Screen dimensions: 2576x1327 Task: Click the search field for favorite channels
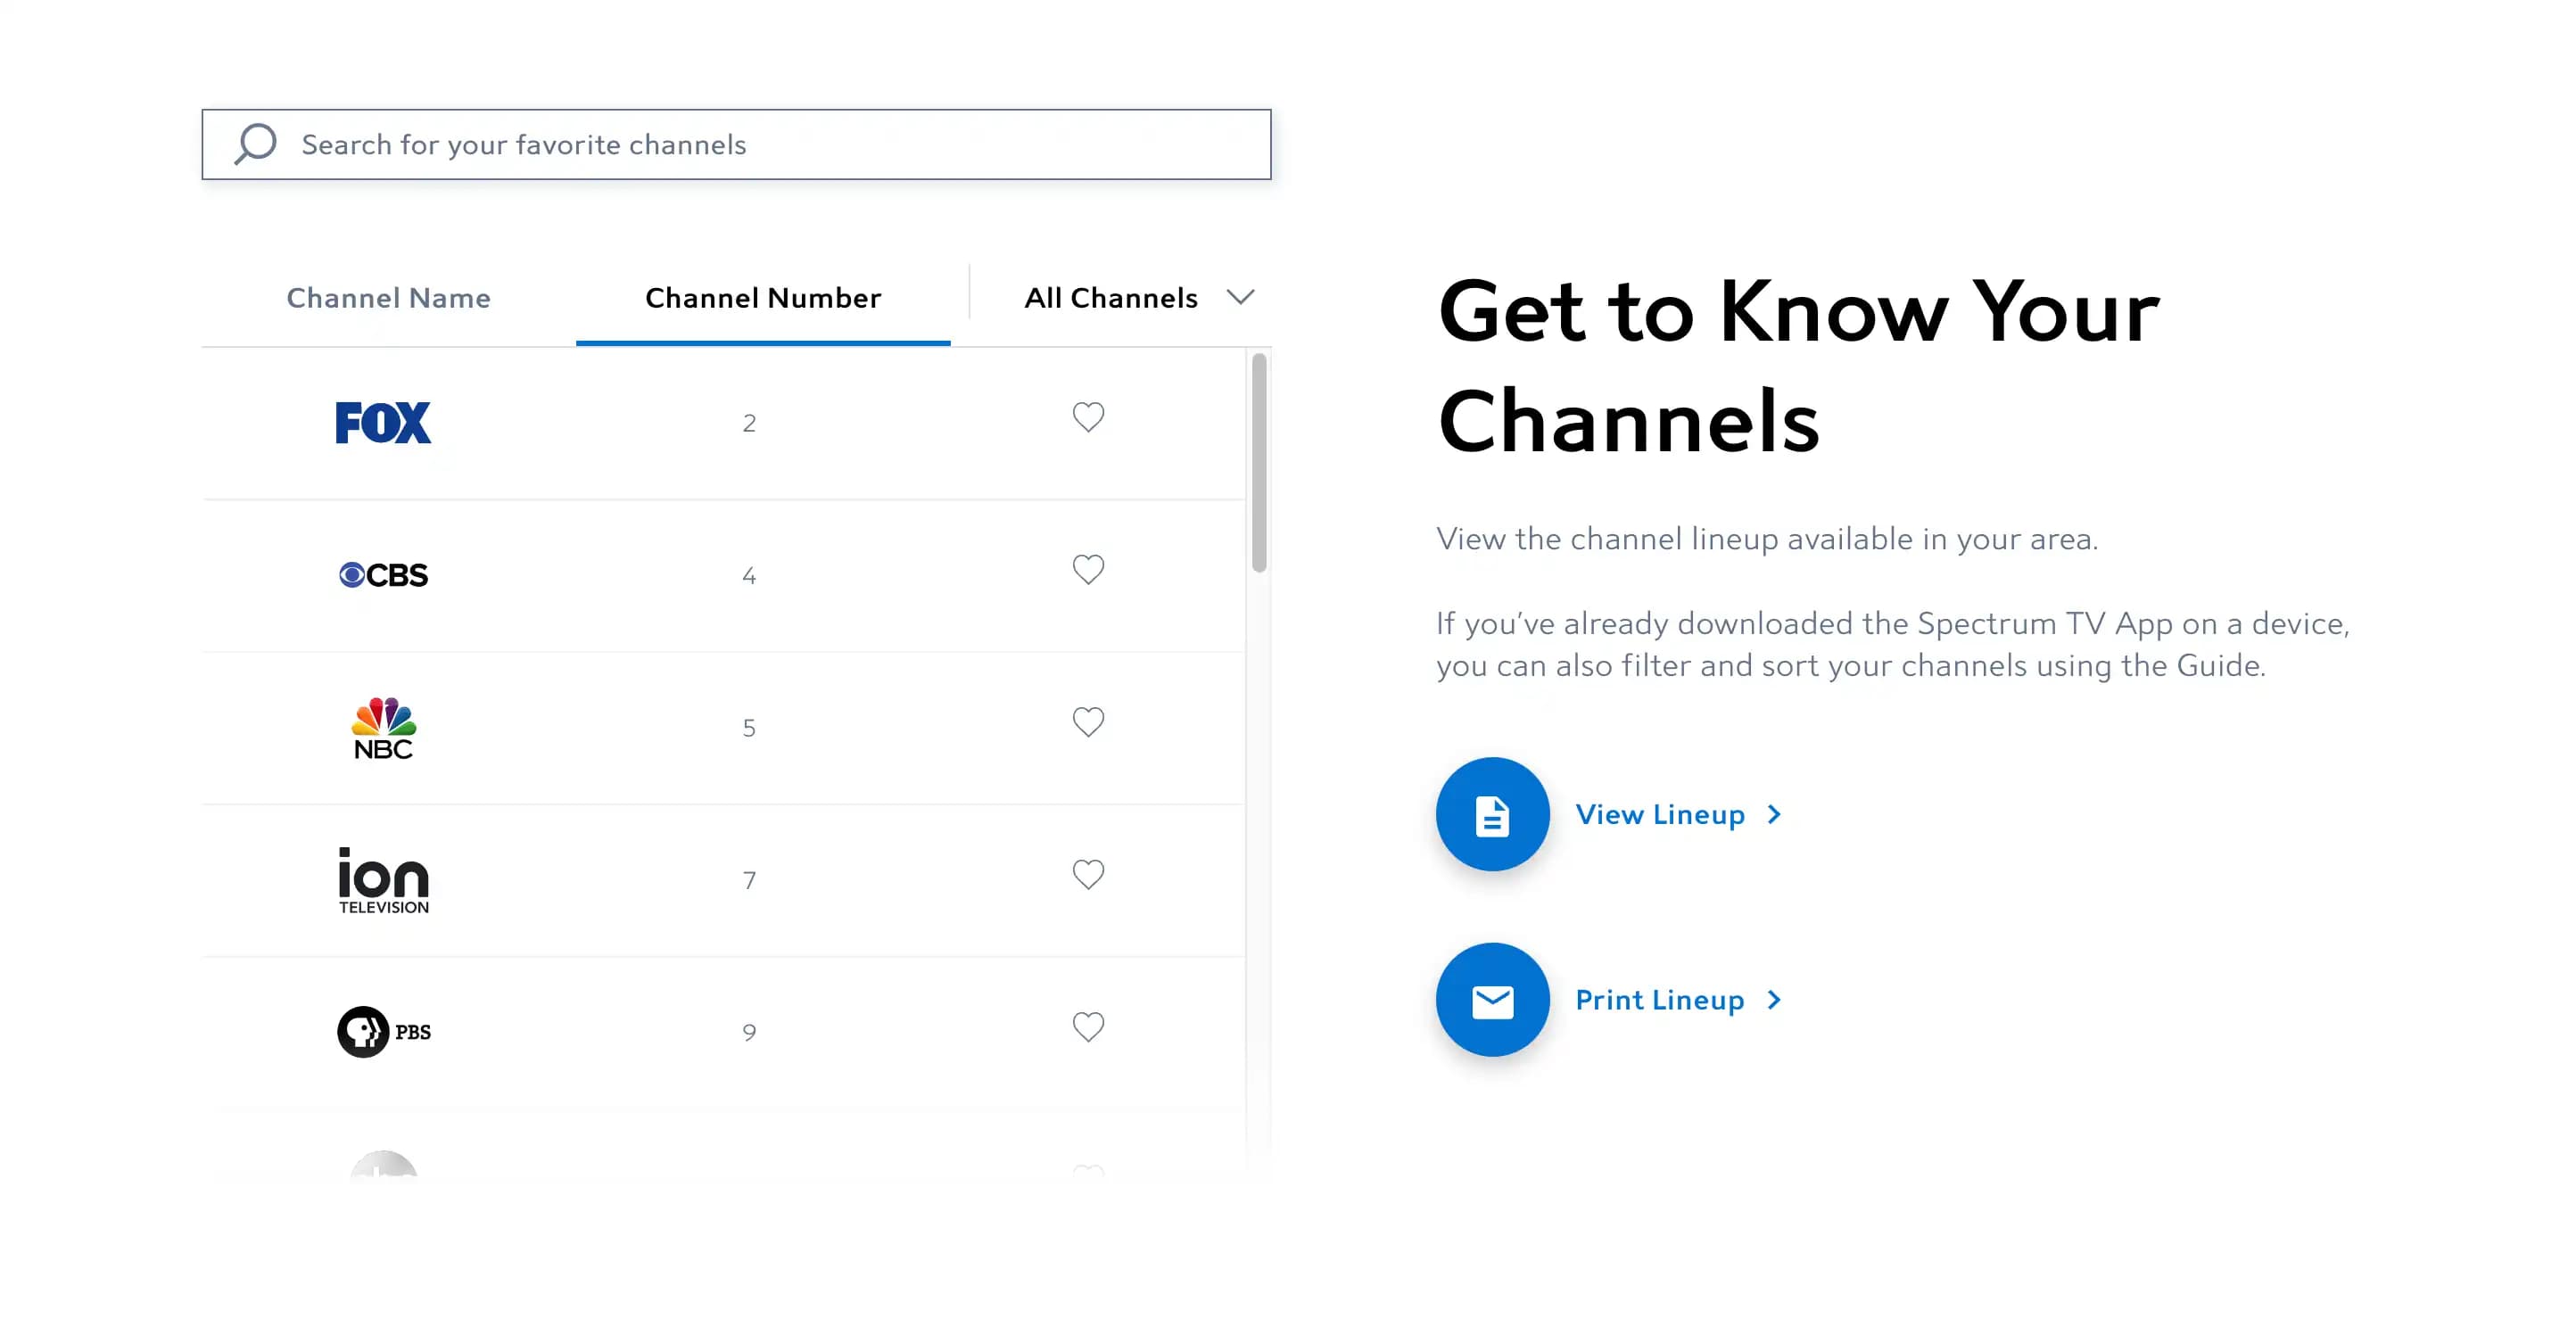[x=736, y=144]
